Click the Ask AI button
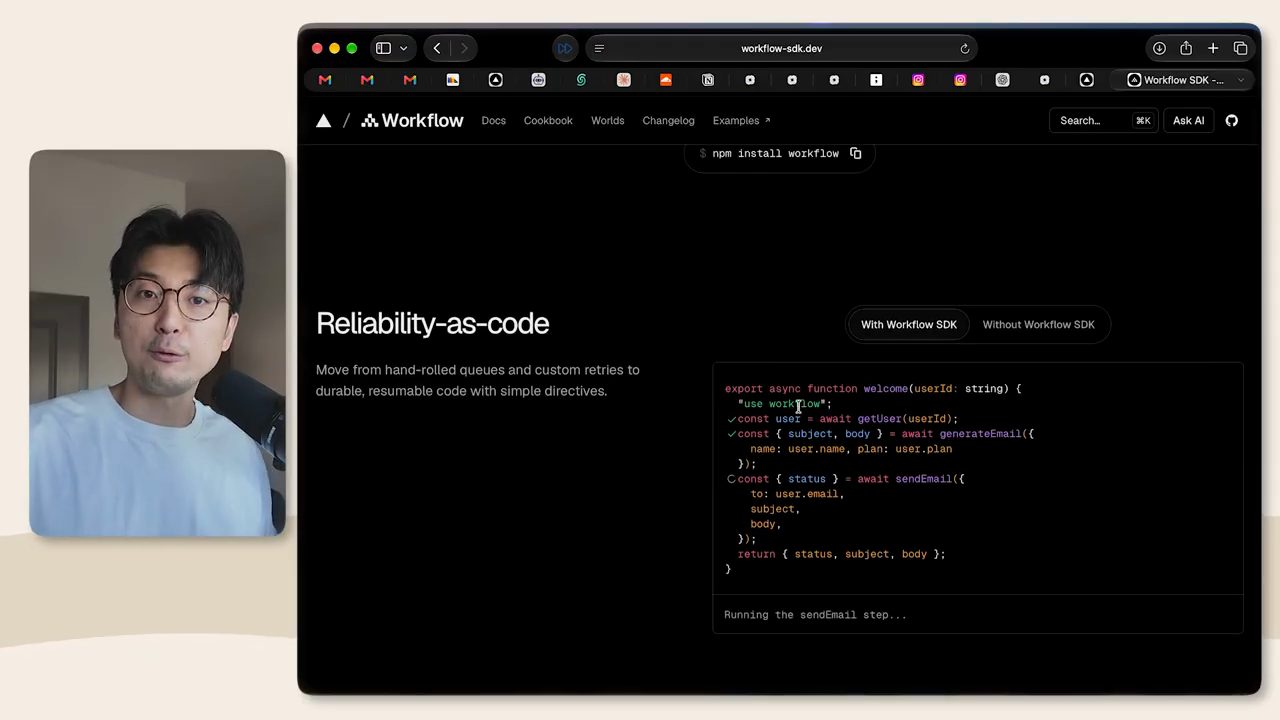 click(x=1189, y=121)
